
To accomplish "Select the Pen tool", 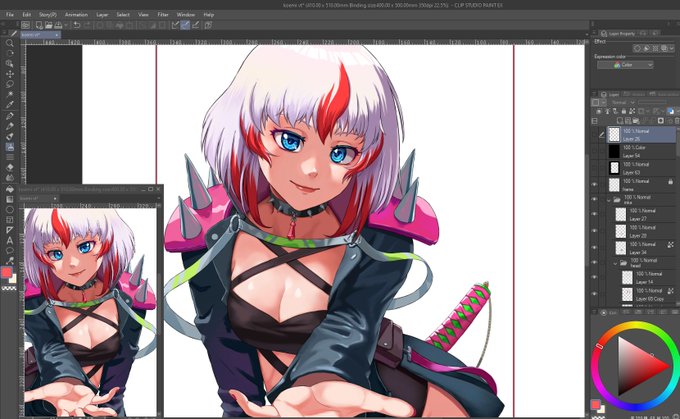I will pyautogui.click(x=10, y=116).
